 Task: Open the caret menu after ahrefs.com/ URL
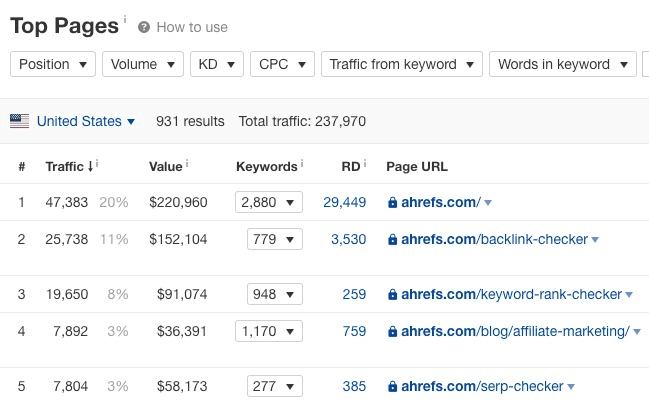click(x=488, y=203)
